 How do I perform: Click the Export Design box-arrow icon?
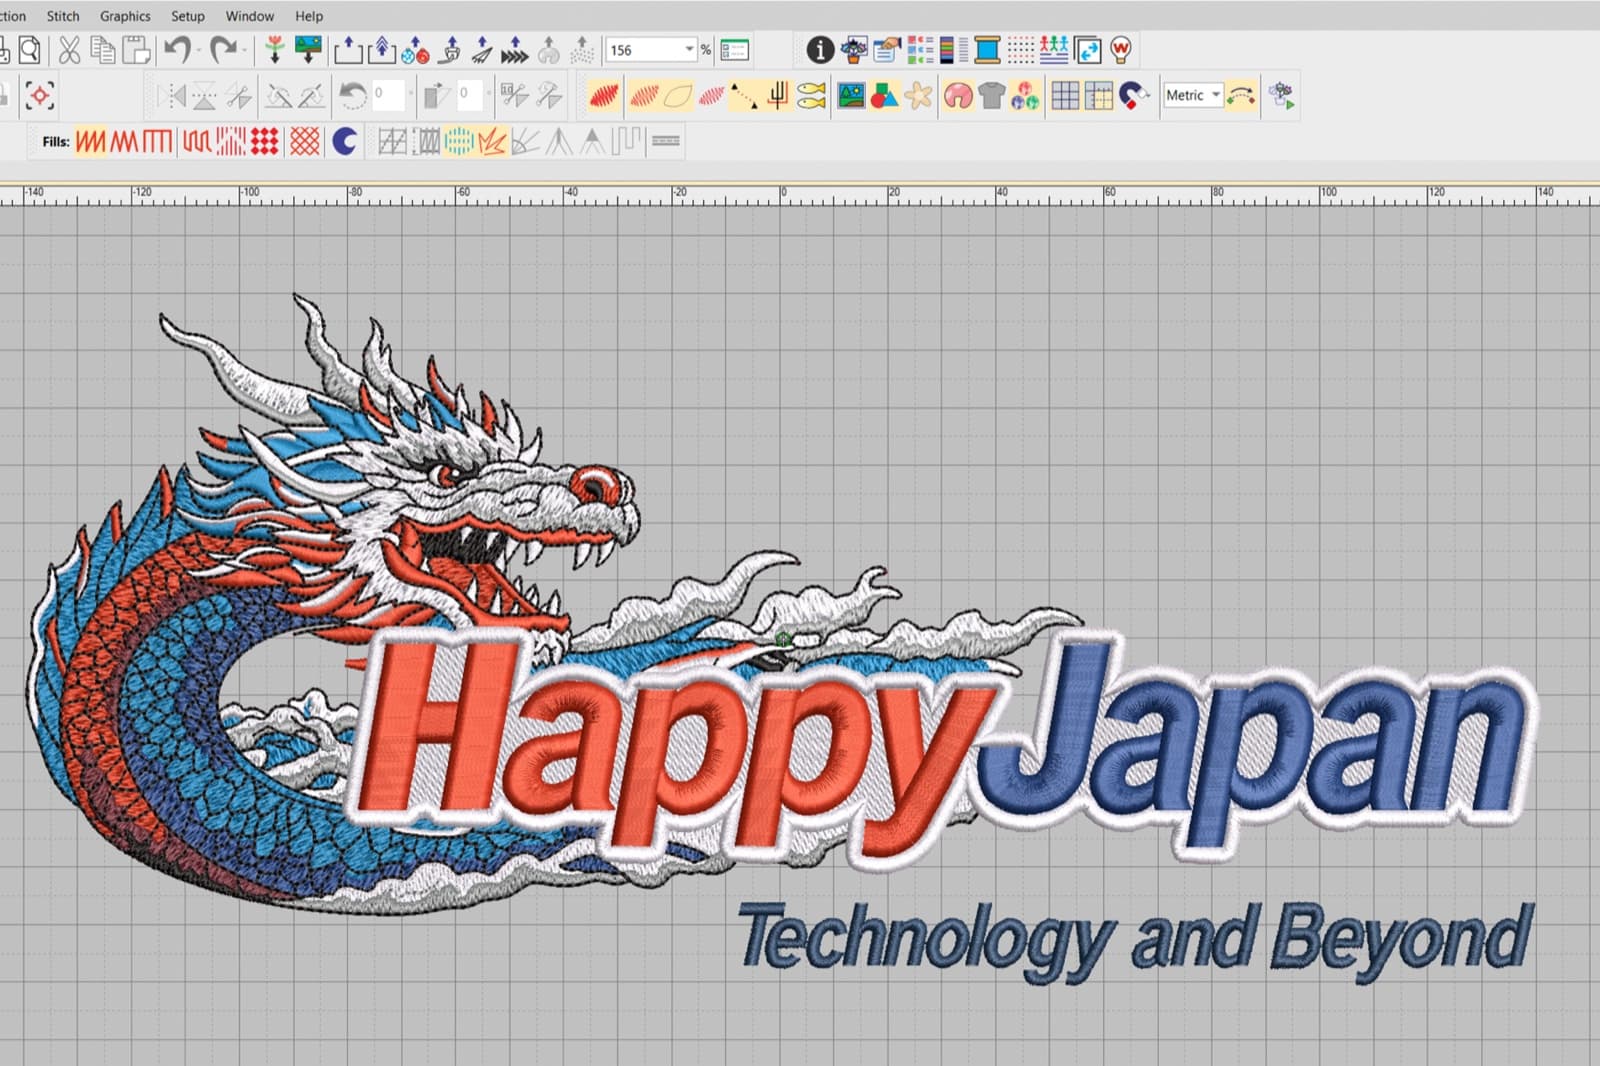(348, 50)
